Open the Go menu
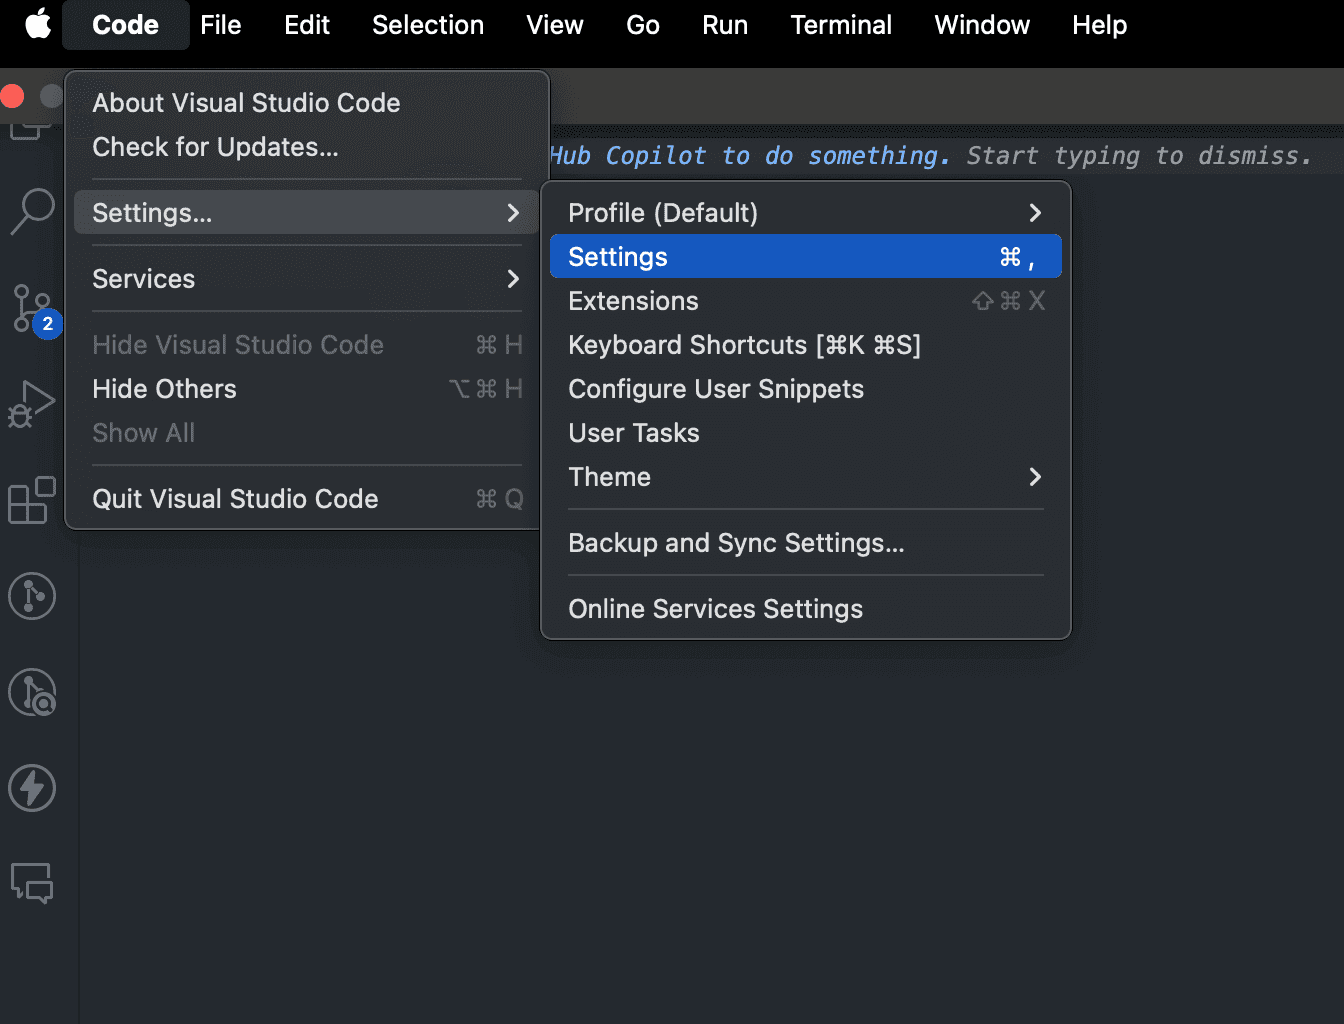 point(642,25)
